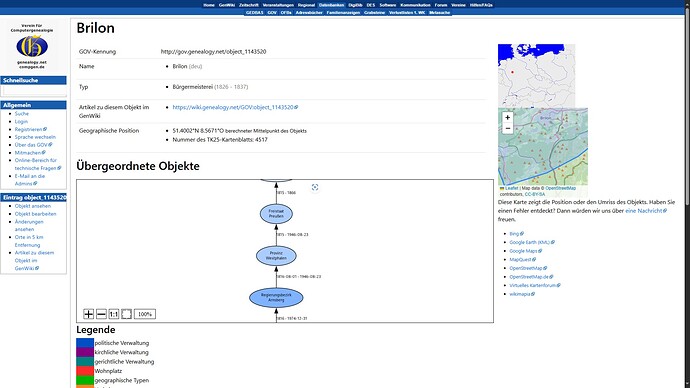The height and width of the screenshot is (388, 690).
Task: Open Online-Bereich für technische Fragen link
Action: (38, 164)
